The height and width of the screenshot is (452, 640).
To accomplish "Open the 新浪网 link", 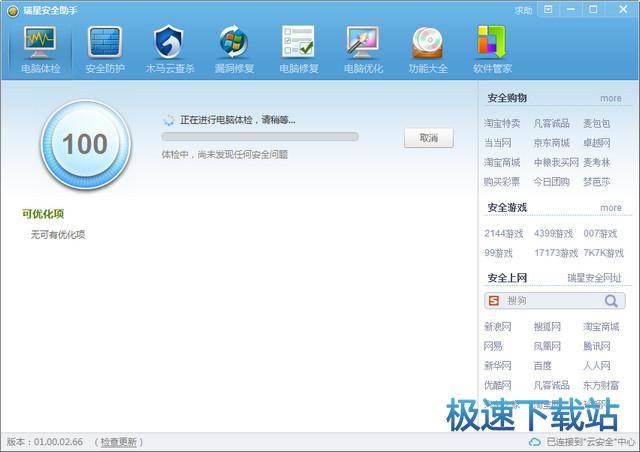I will (498, 327).
